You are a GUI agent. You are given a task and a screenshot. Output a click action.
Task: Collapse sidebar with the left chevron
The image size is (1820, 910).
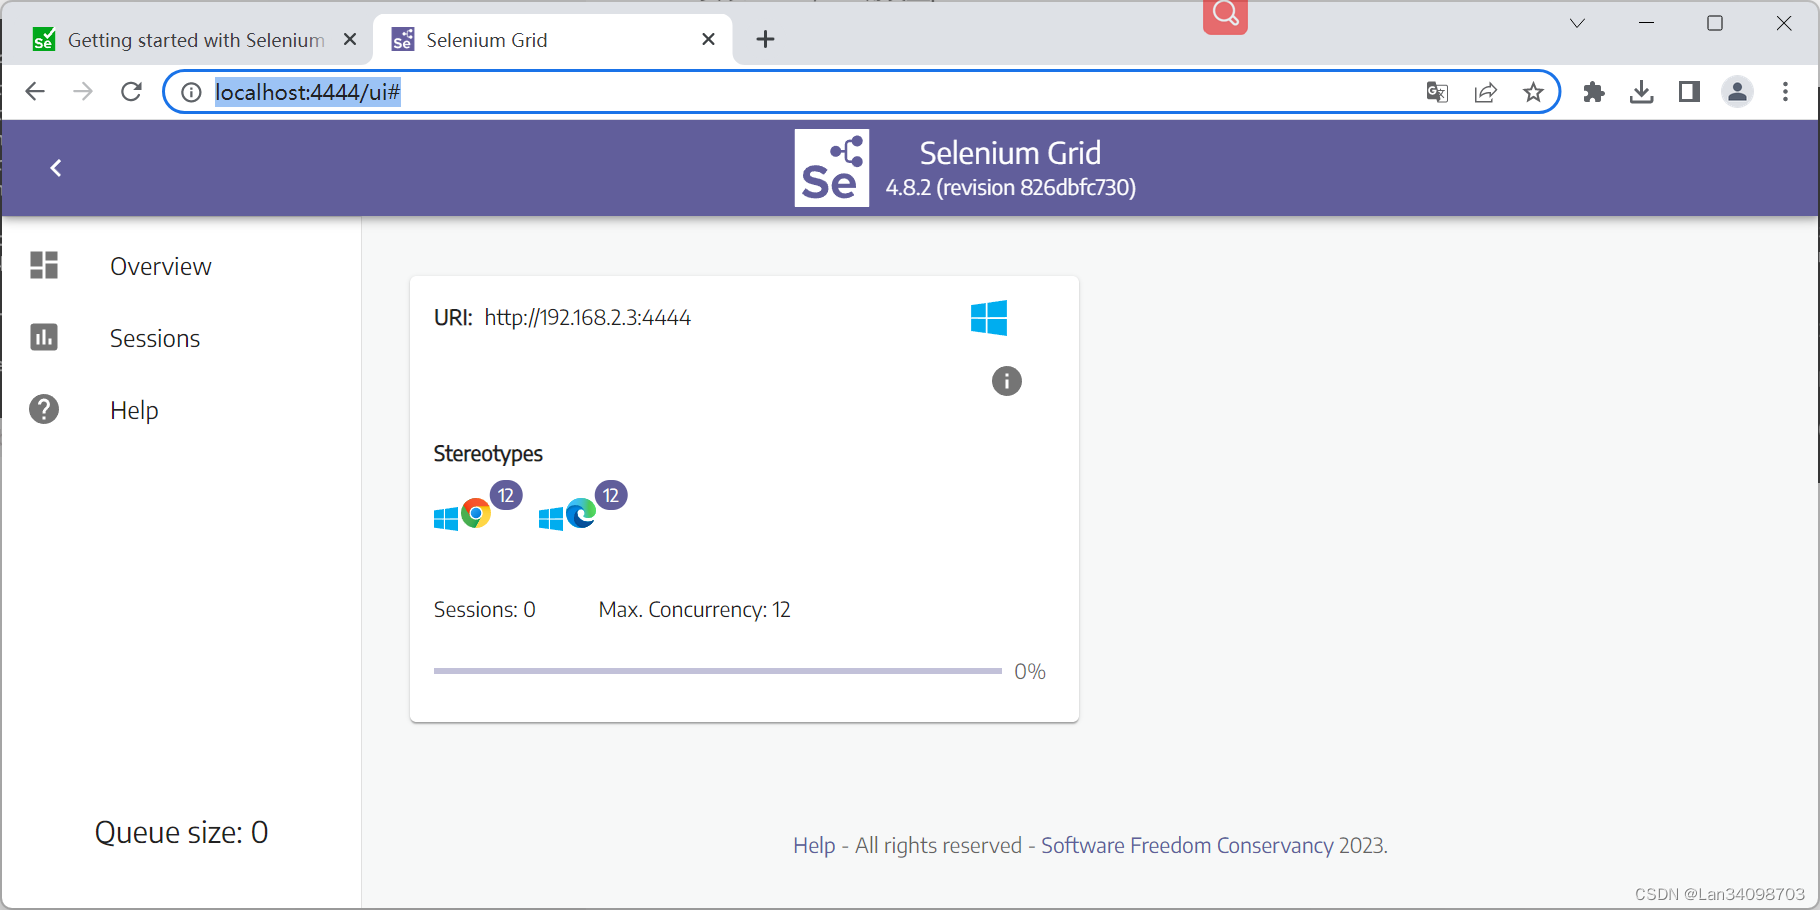tap(56, 168)
